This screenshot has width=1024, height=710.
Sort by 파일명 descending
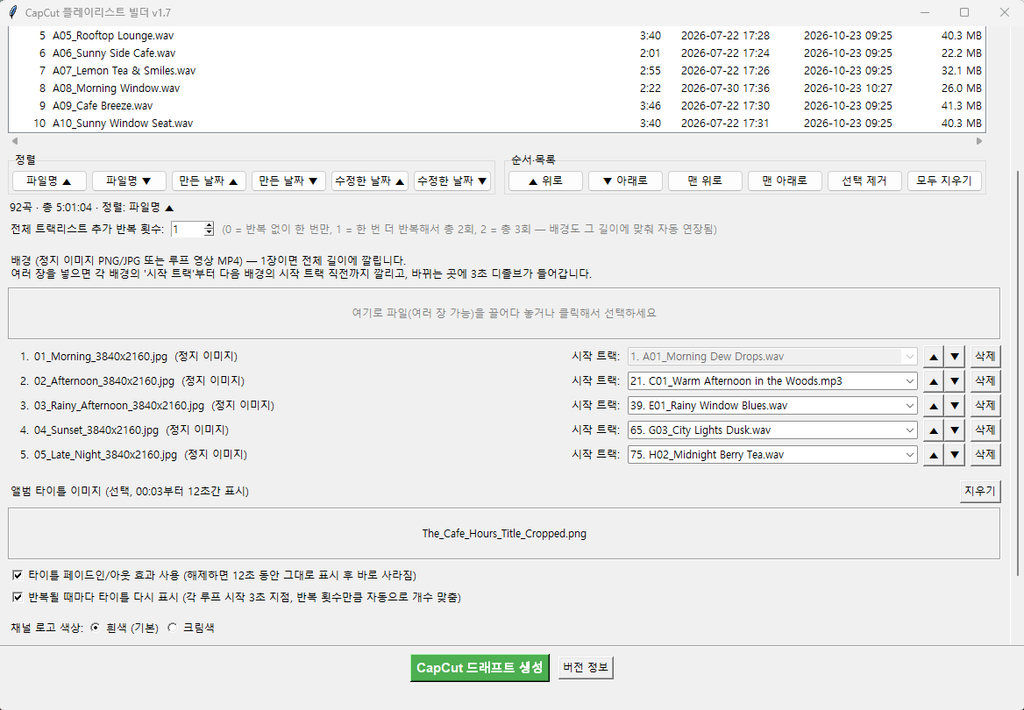[129, 181]
